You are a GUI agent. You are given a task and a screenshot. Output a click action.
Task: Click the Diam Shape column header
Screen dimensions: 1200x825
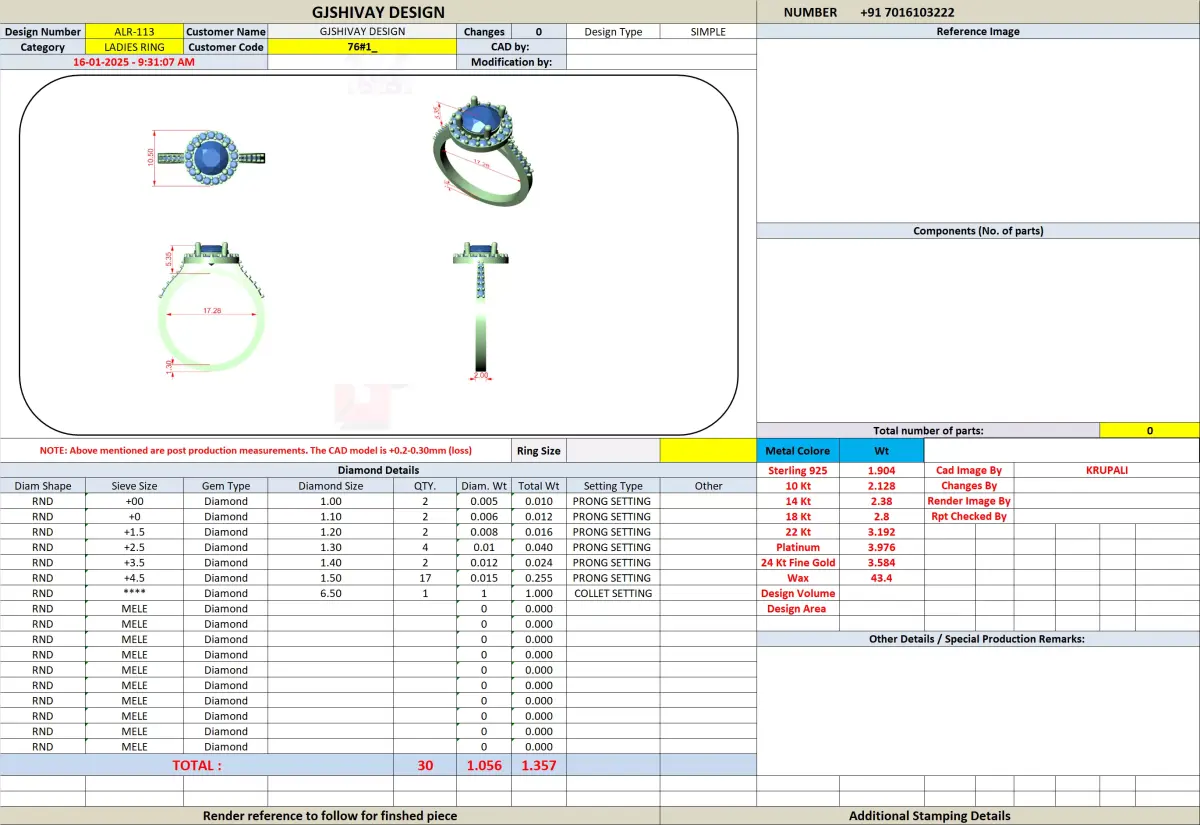tap(42, 486)
